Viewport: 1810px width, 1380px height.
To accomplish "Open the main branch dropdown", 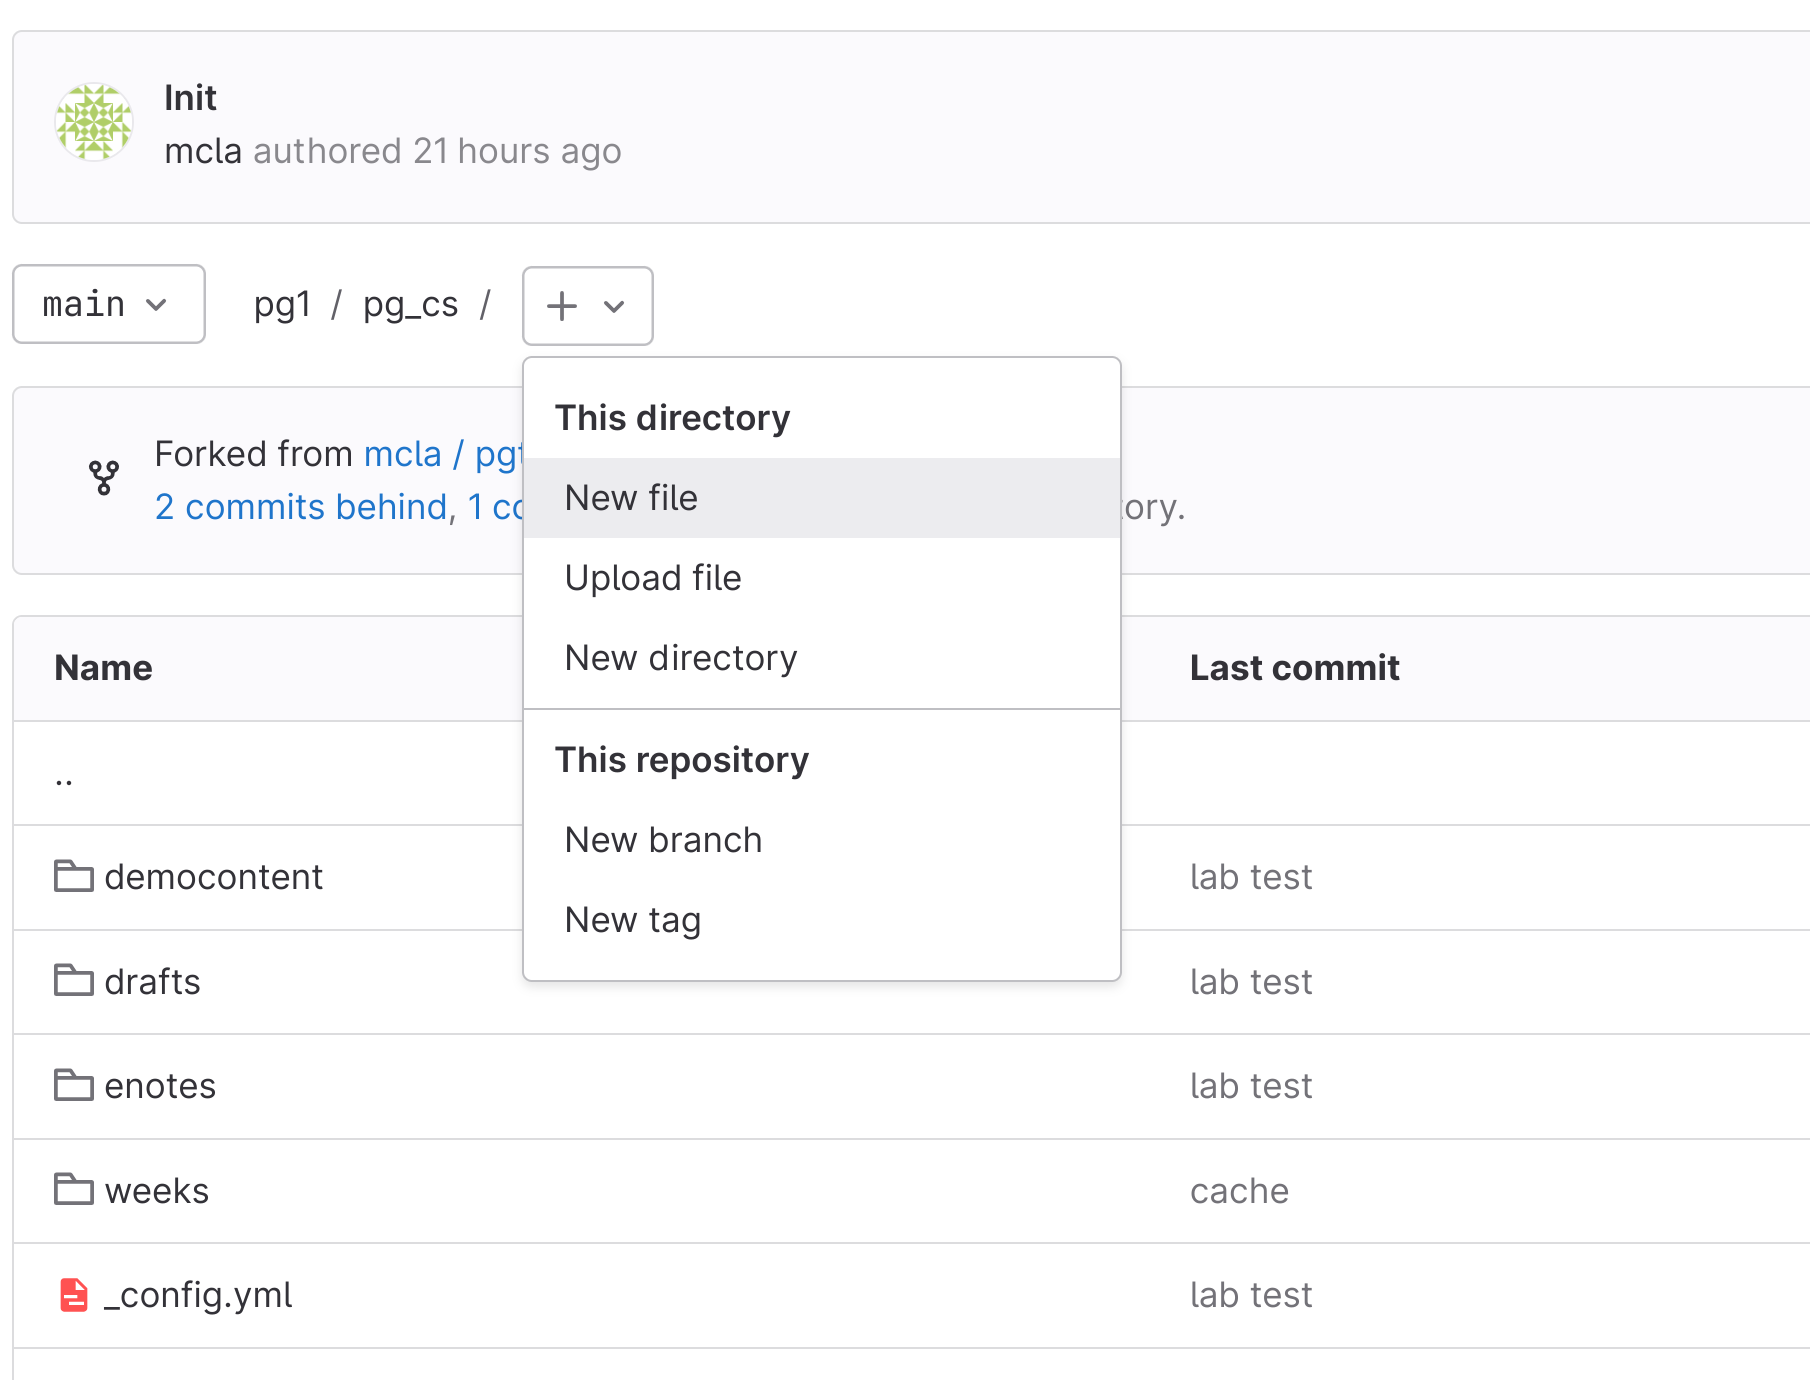I will 109,304.
